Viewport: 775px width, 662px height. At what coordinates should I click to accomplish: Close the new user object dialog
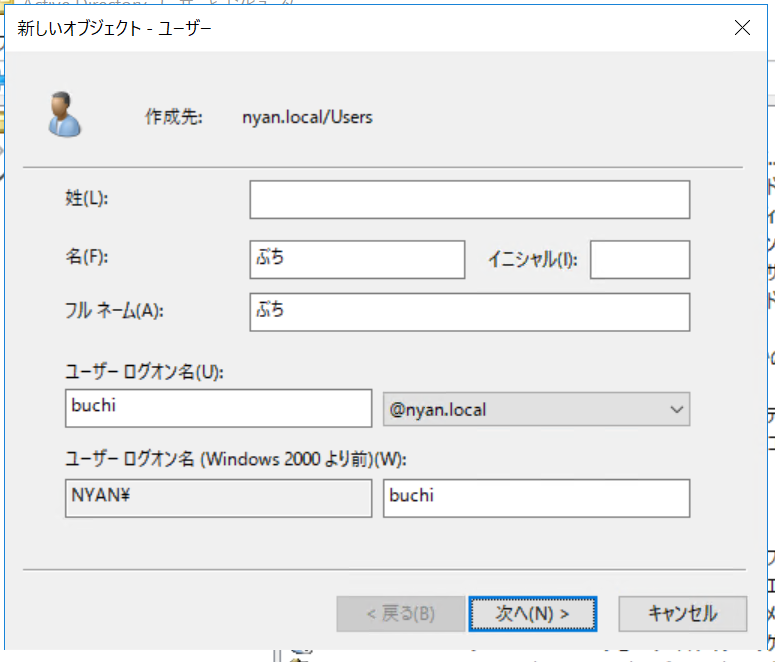(742, 28)
